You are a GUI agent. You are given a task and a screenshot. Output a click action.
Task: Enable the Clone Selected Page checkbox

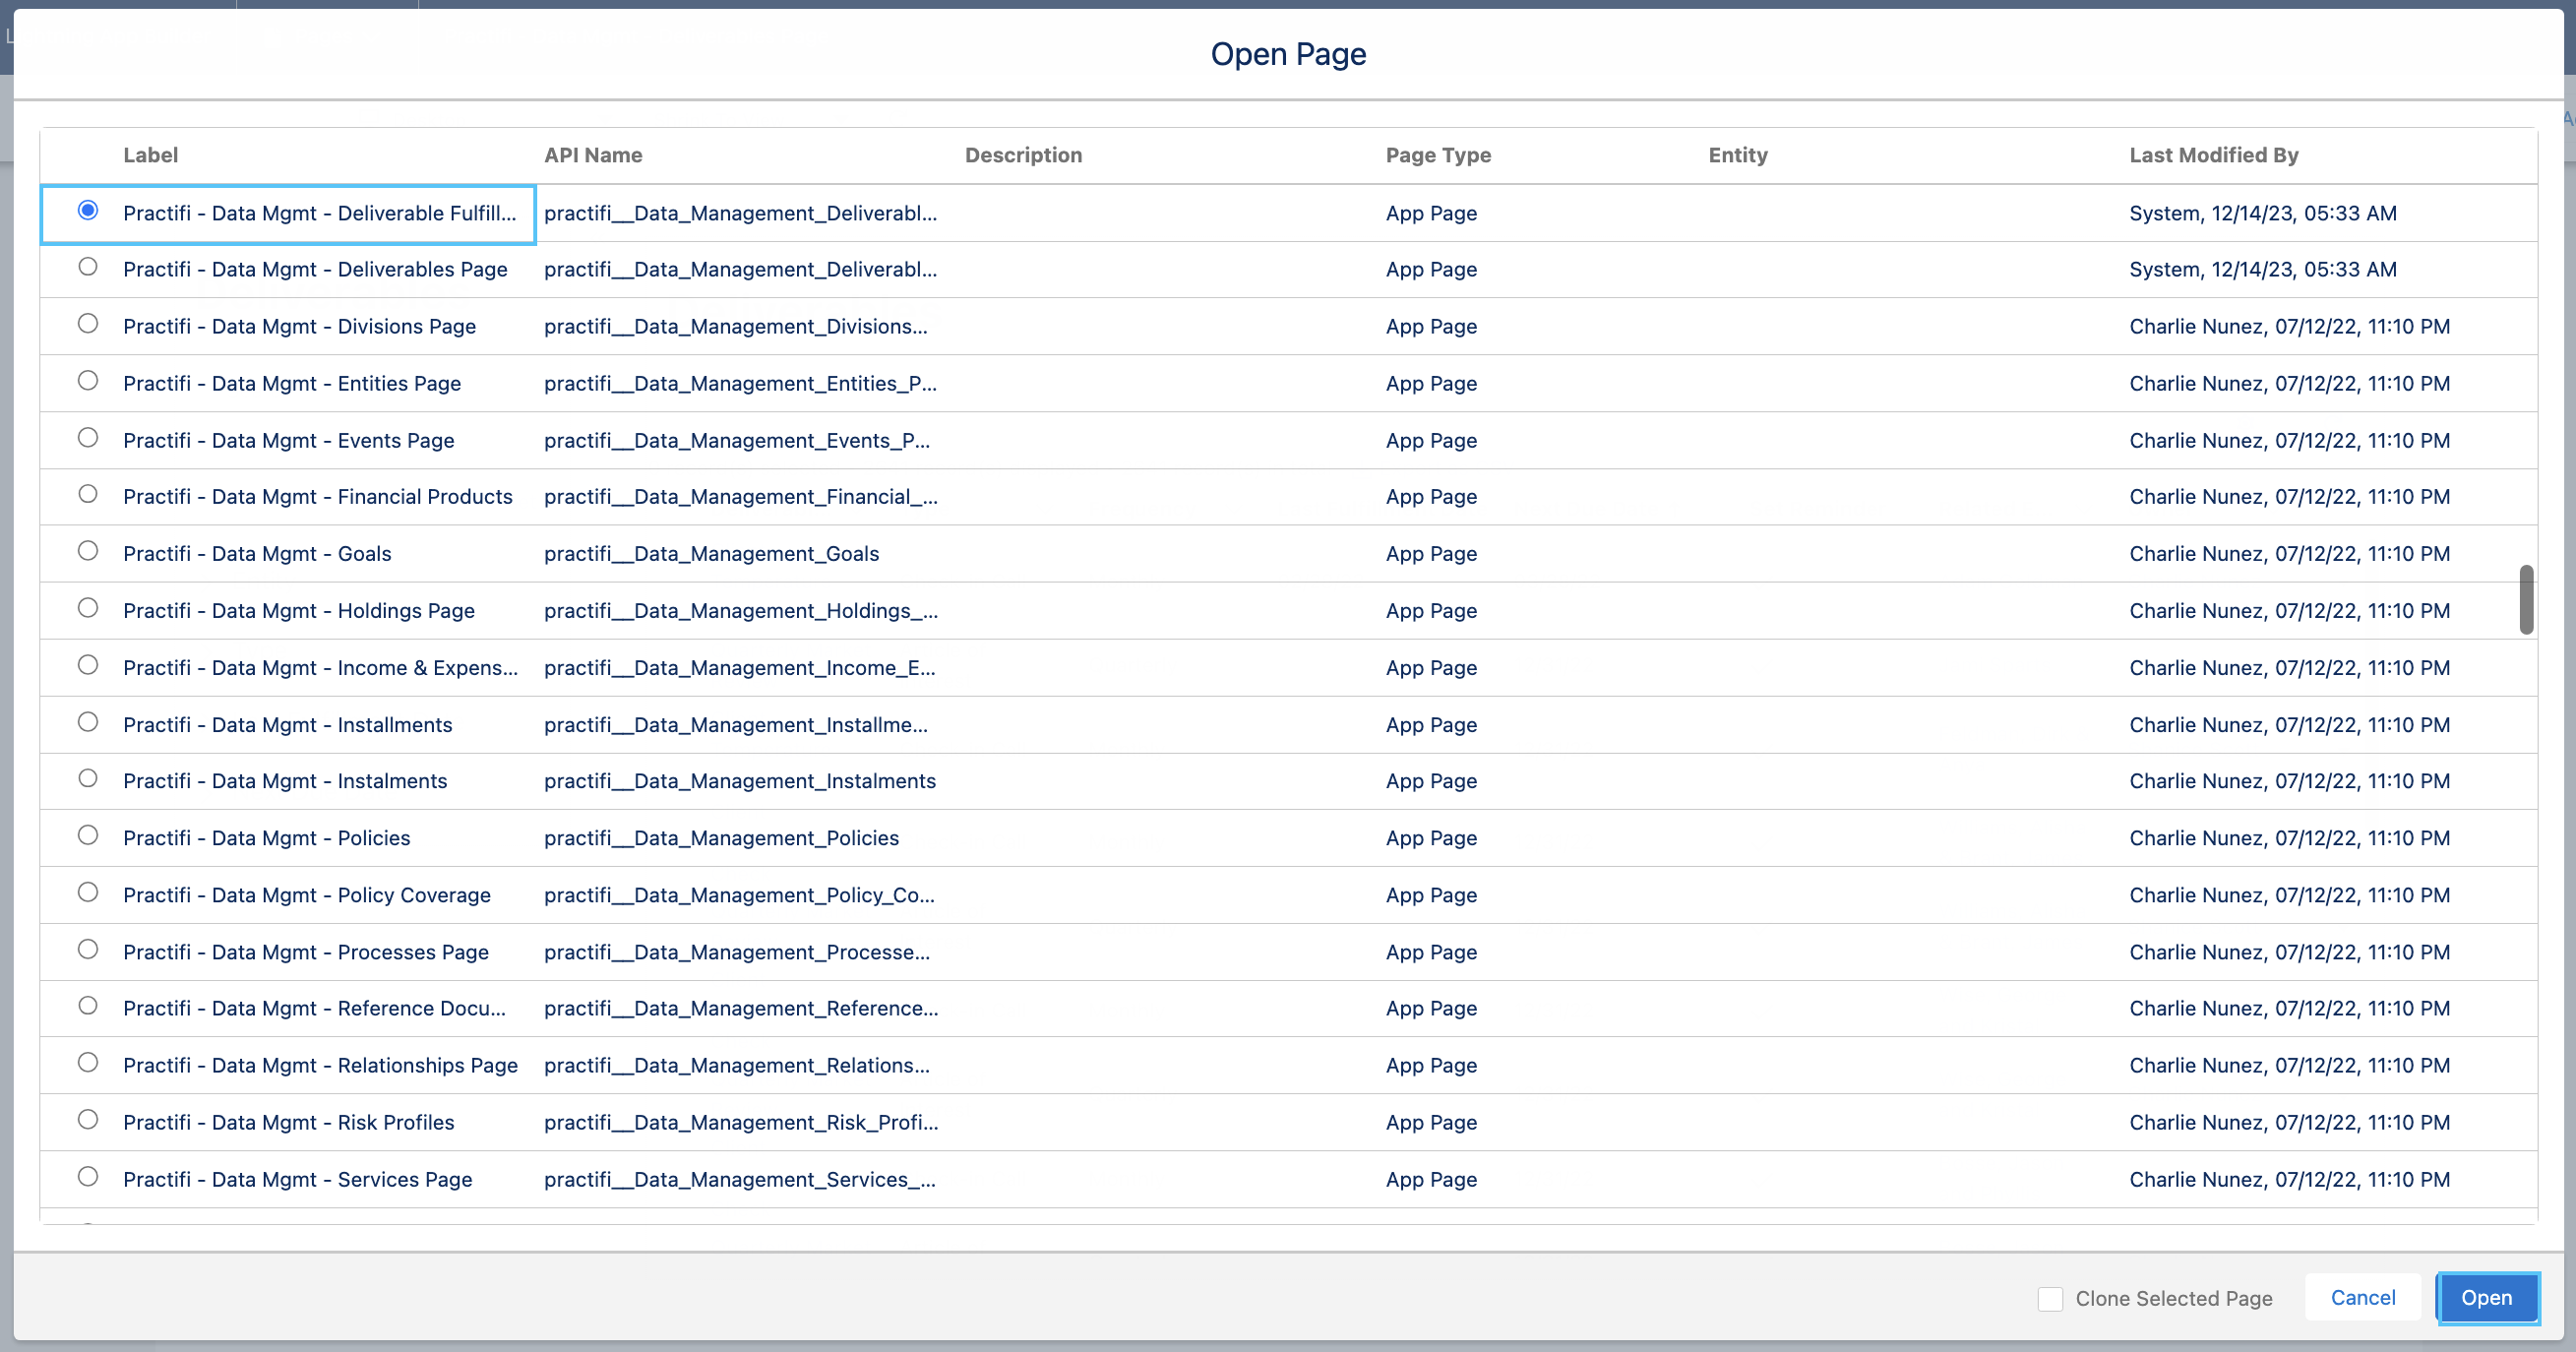tap(2050, 1298)
